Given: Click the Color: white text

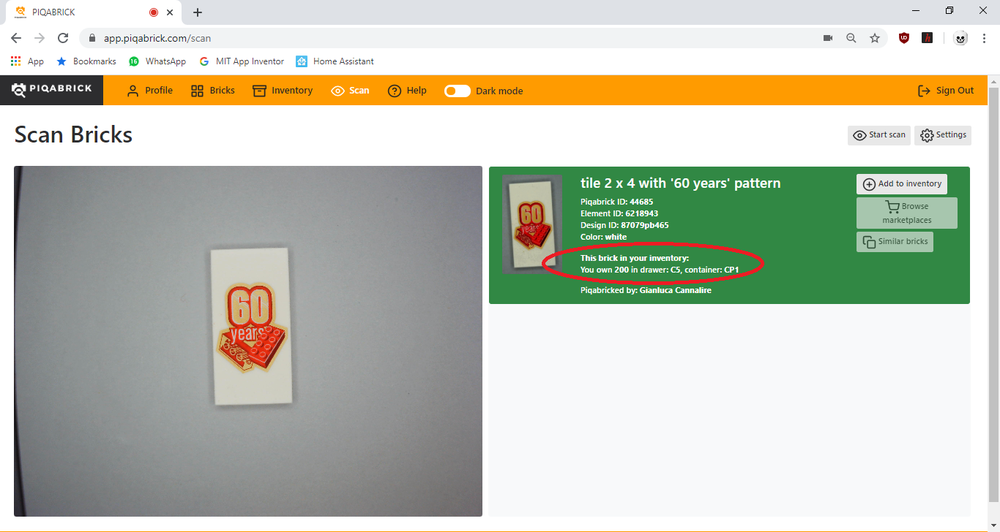Looking at the screenshot, I should point(603,237).
